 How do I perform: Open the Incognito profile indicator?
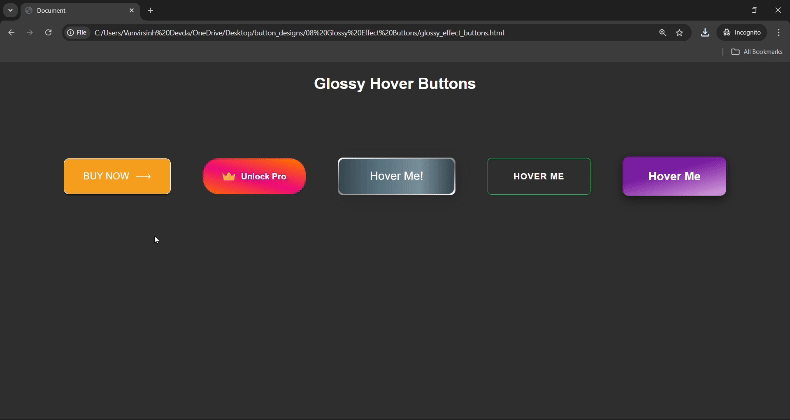[x=742, y=33]
